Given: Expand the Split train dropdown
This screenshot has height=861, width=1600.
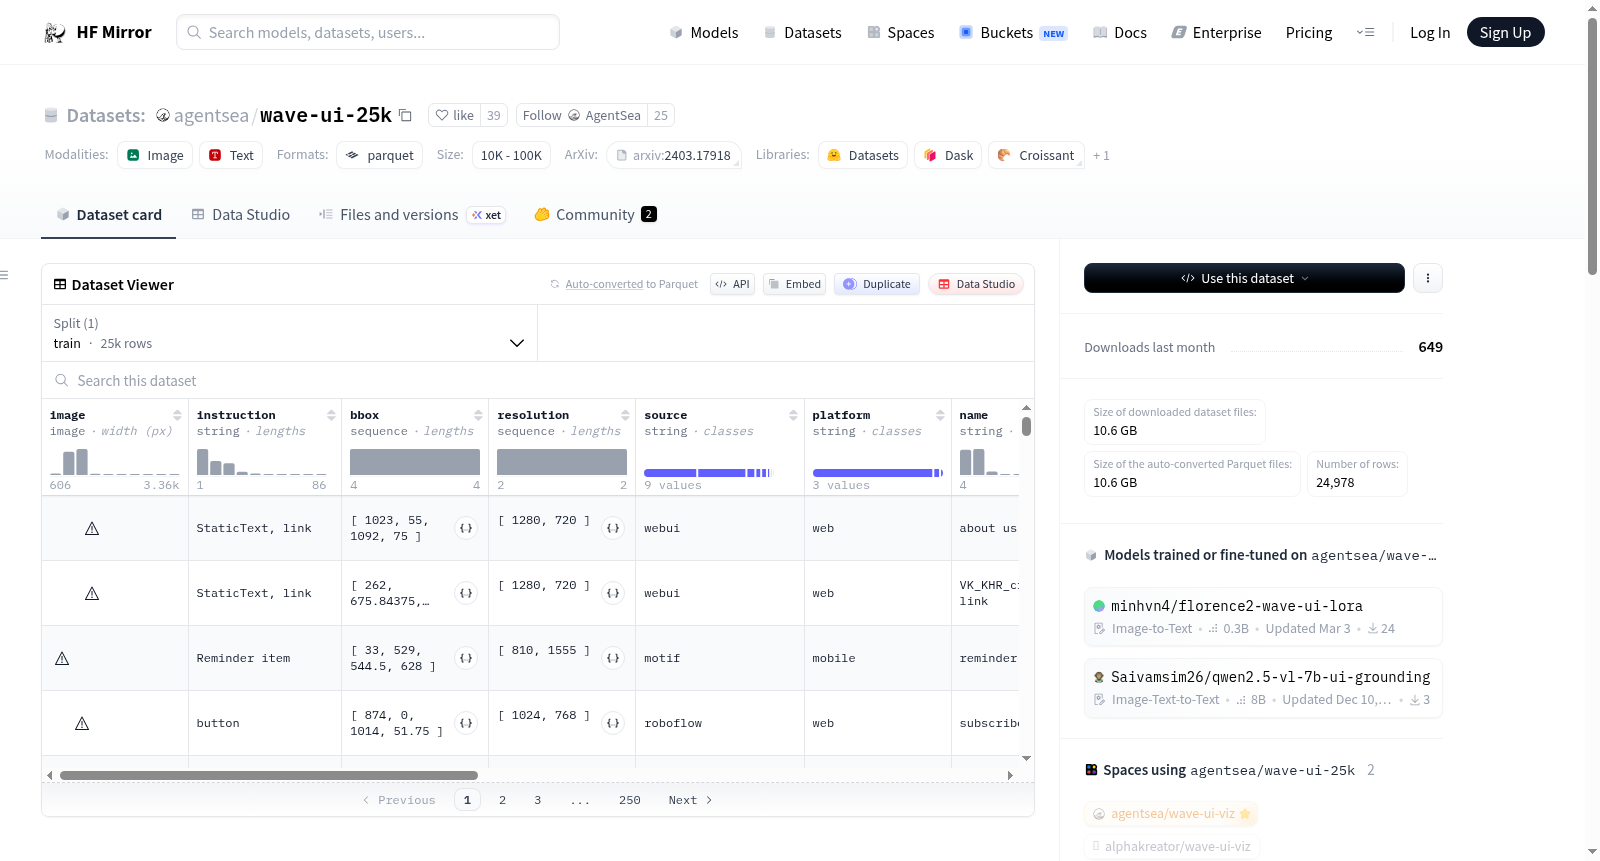Looking at the screenshot, I should point(289,333).
